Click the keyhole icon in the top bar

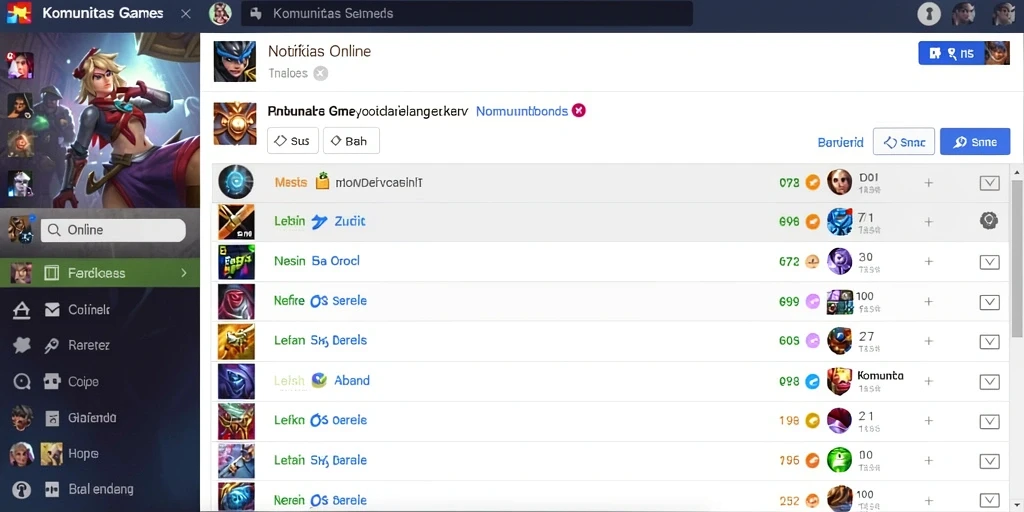(929, 14)
